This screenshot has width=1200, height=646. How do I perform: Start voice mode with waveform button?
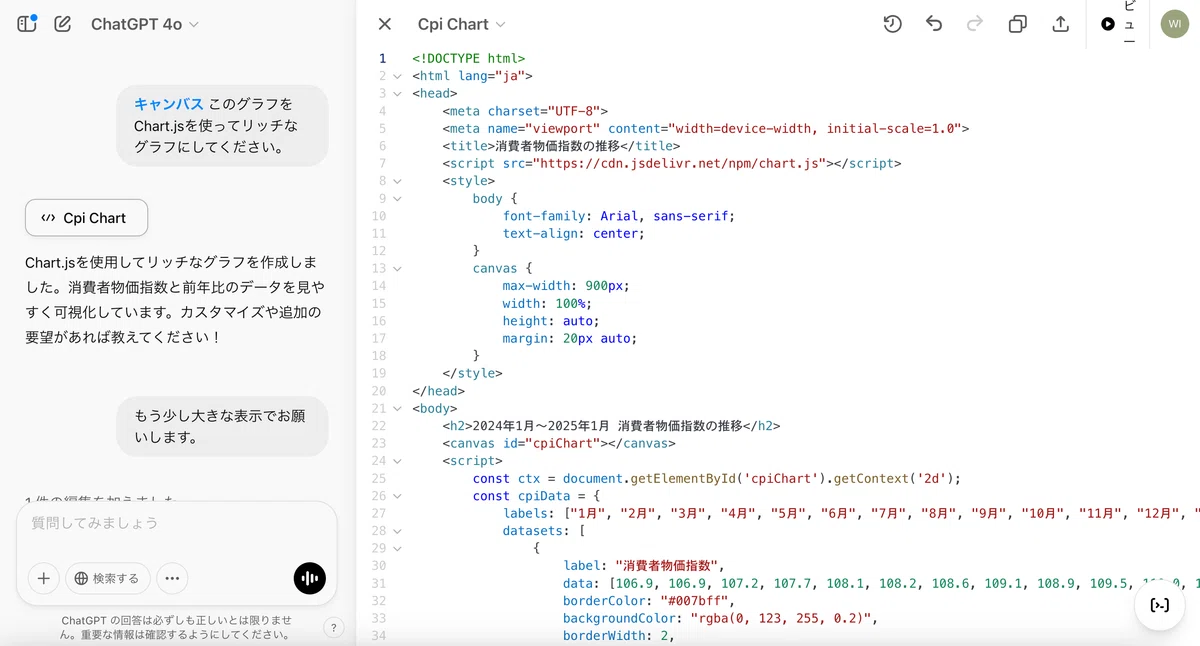point(310,578)
